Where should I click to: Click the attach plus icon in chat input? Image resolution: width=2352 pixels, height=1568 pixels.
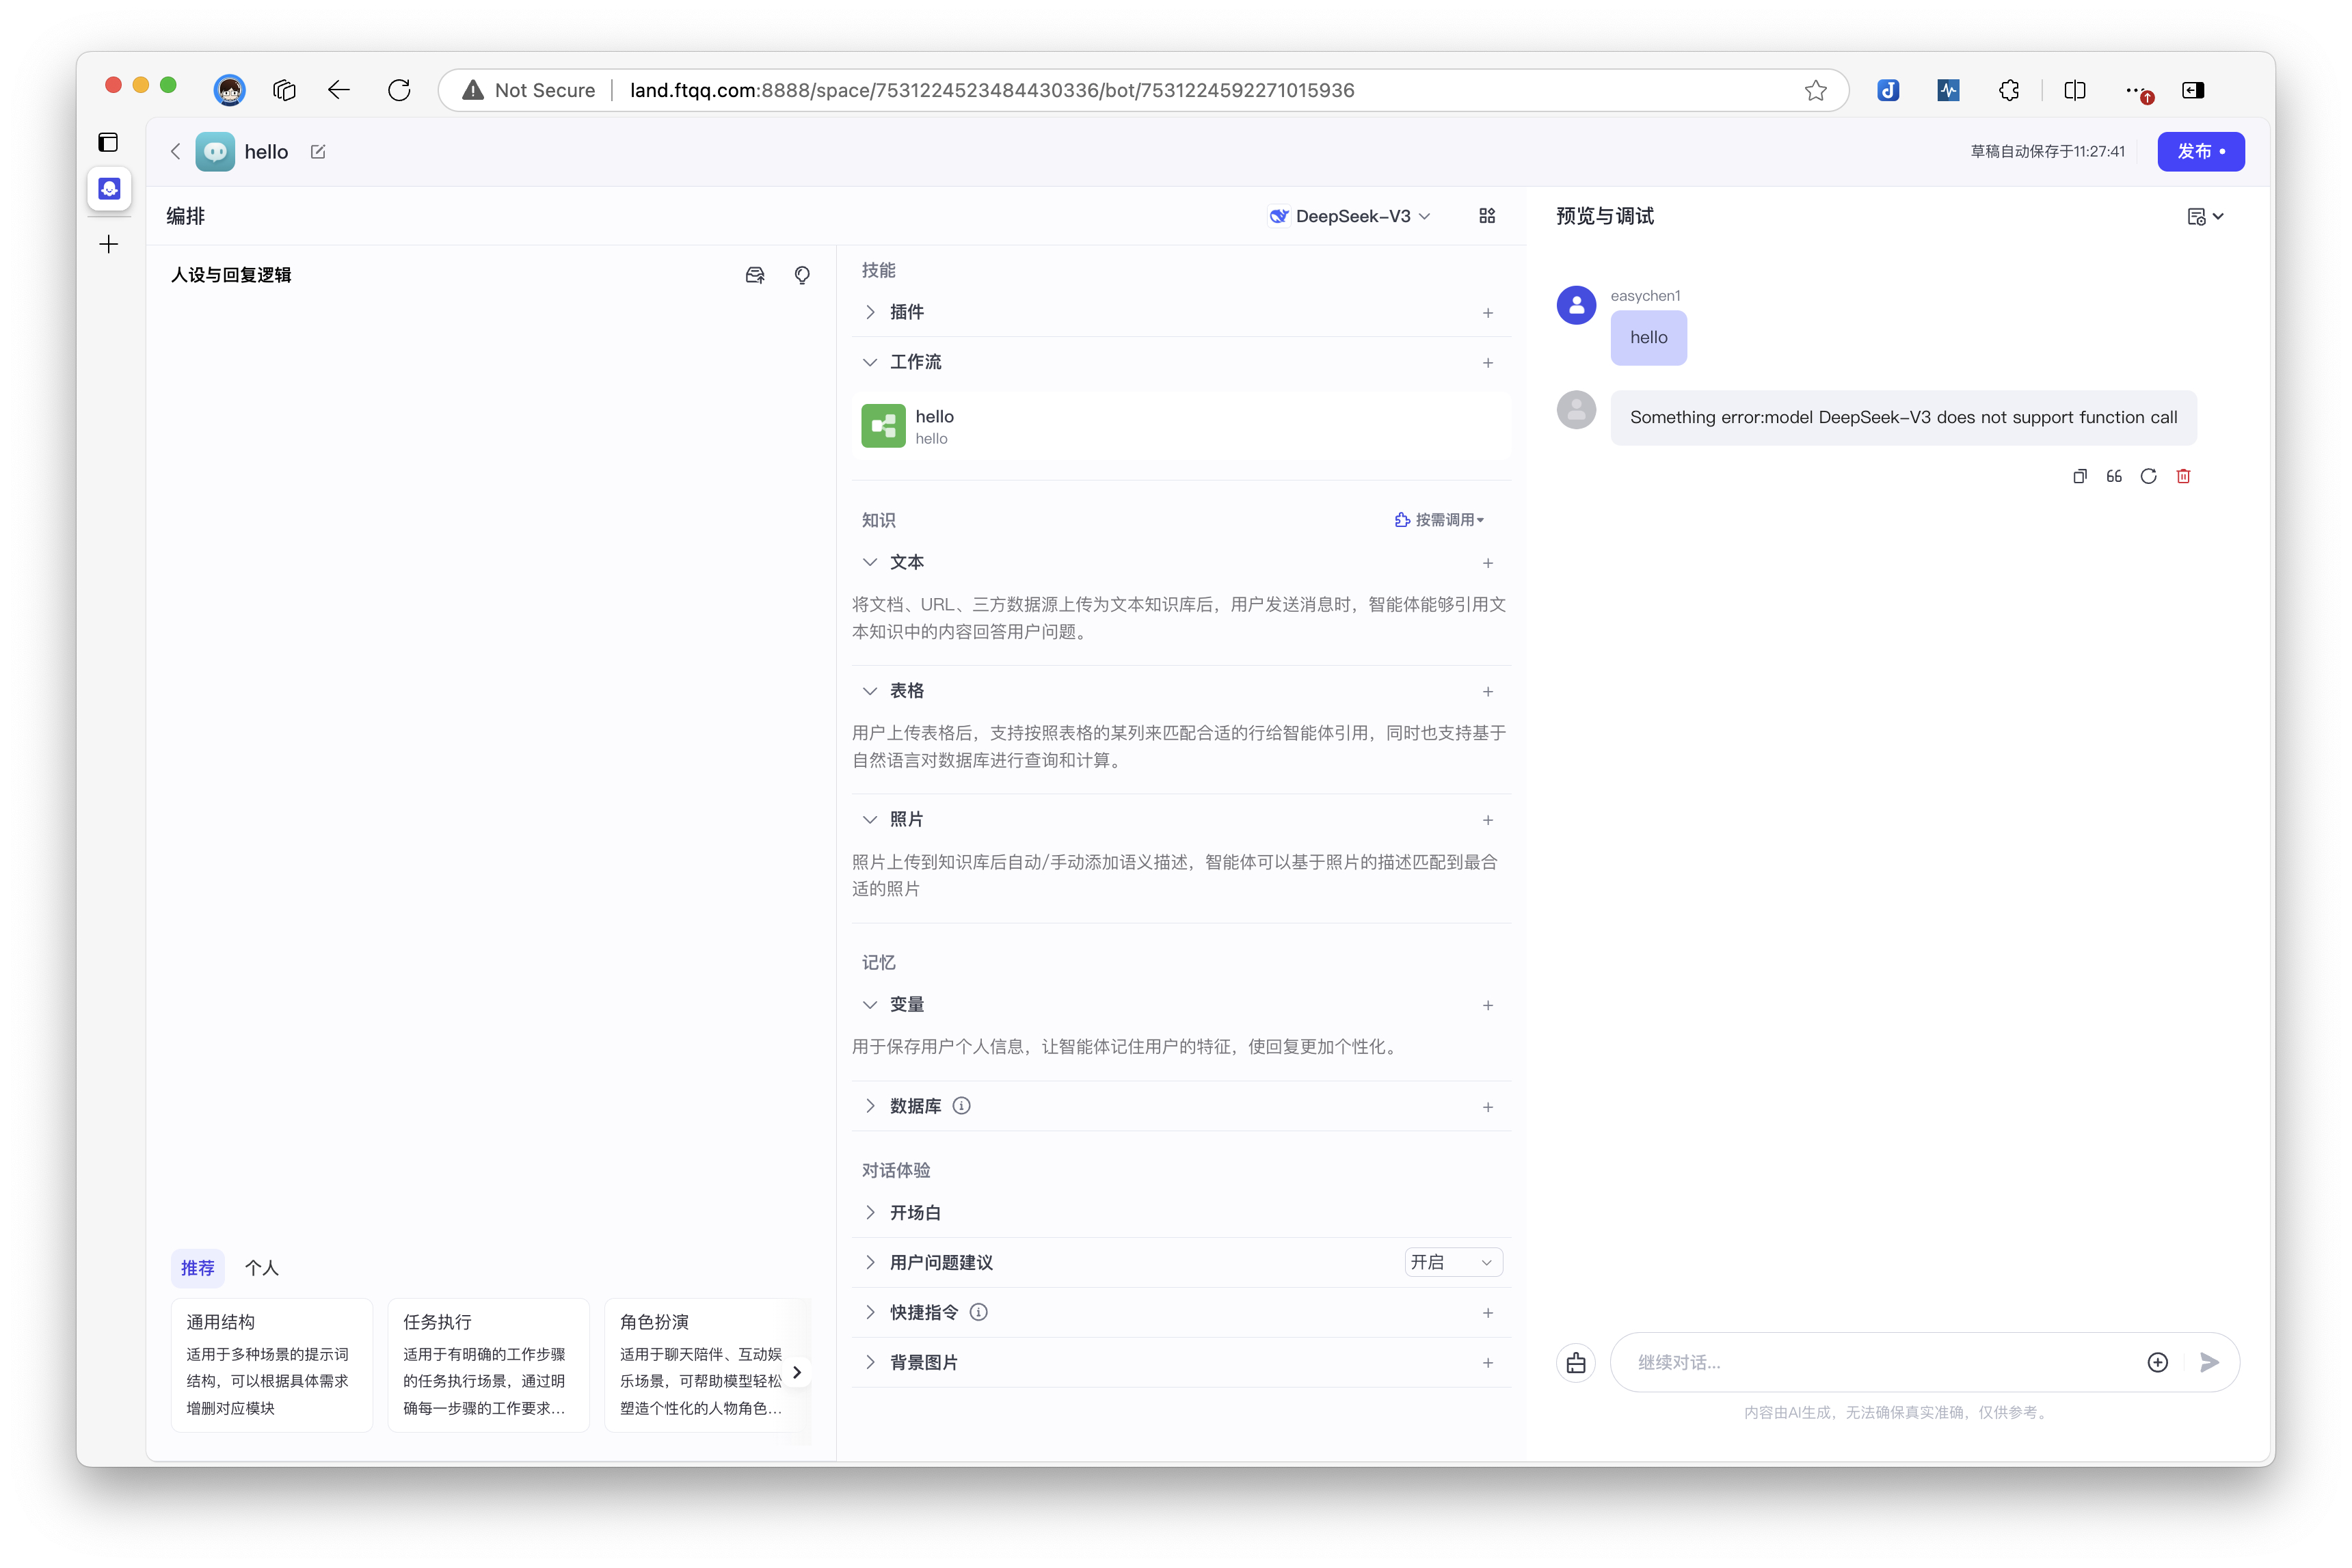(x=2158, y=1362)
